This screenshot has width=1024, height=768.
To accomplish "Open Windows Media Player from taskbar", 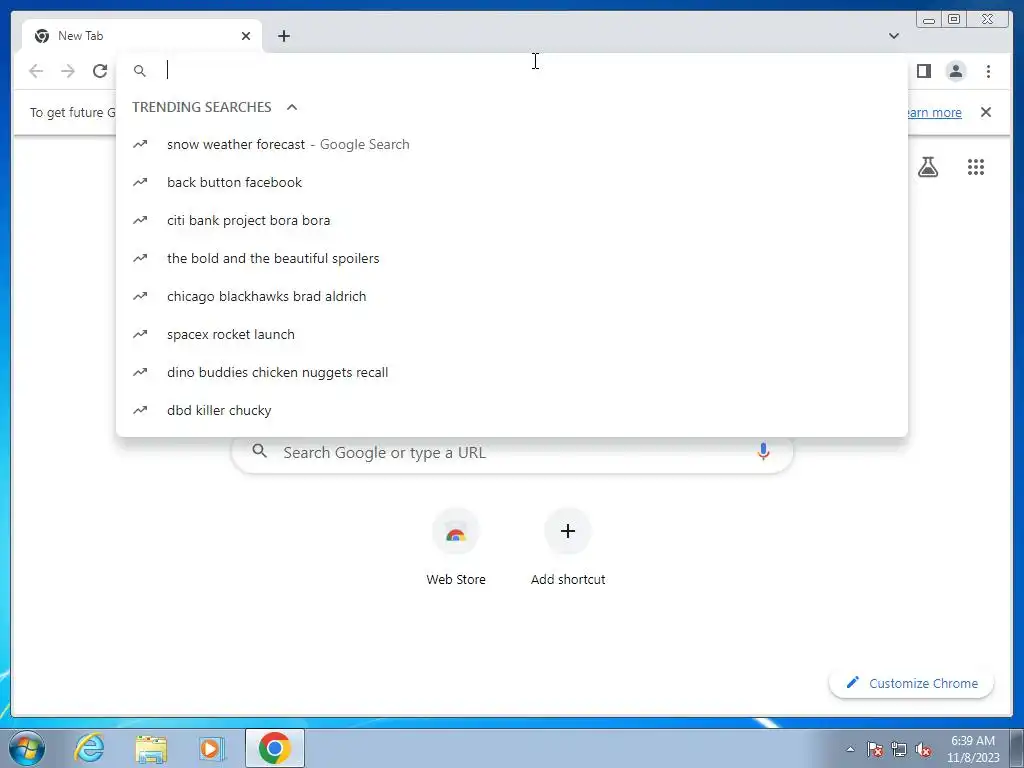I will (212, 748).
